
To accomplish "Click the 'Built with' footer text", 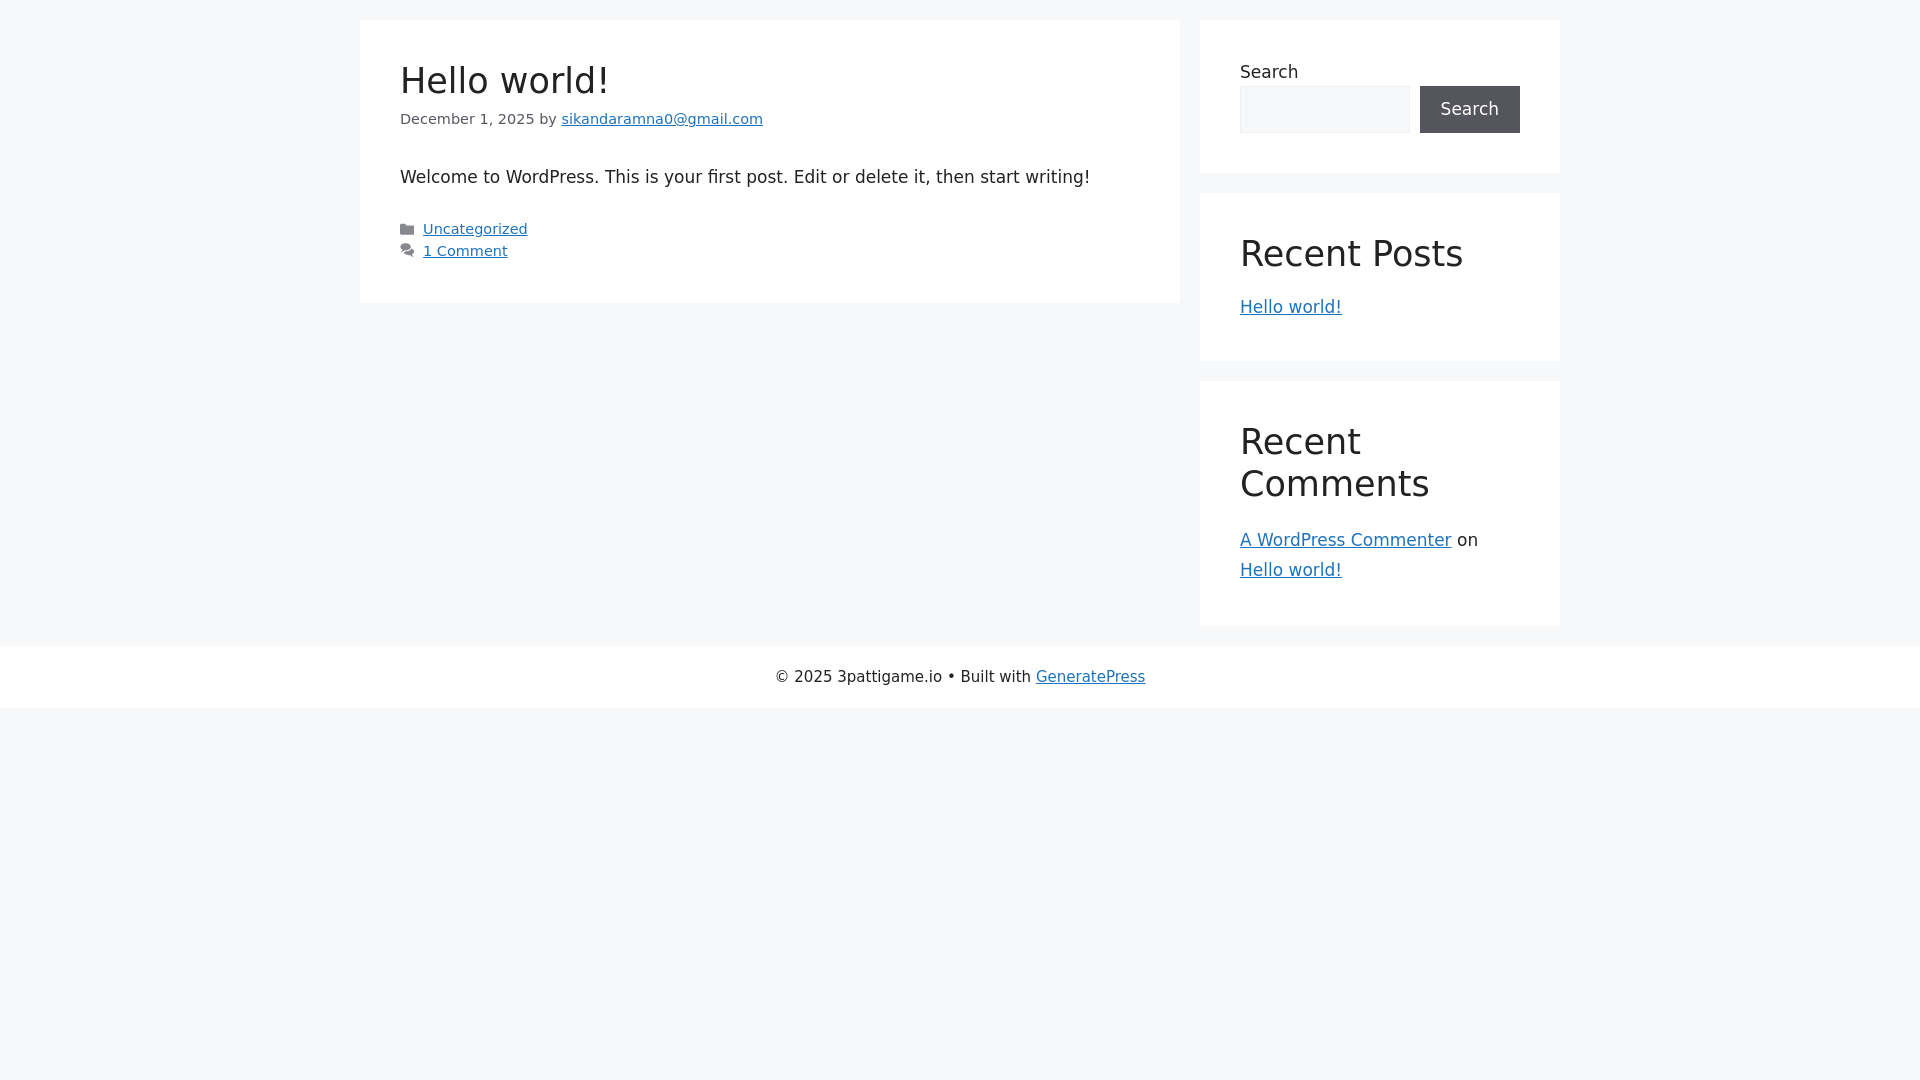I will (x=994, y=677).
